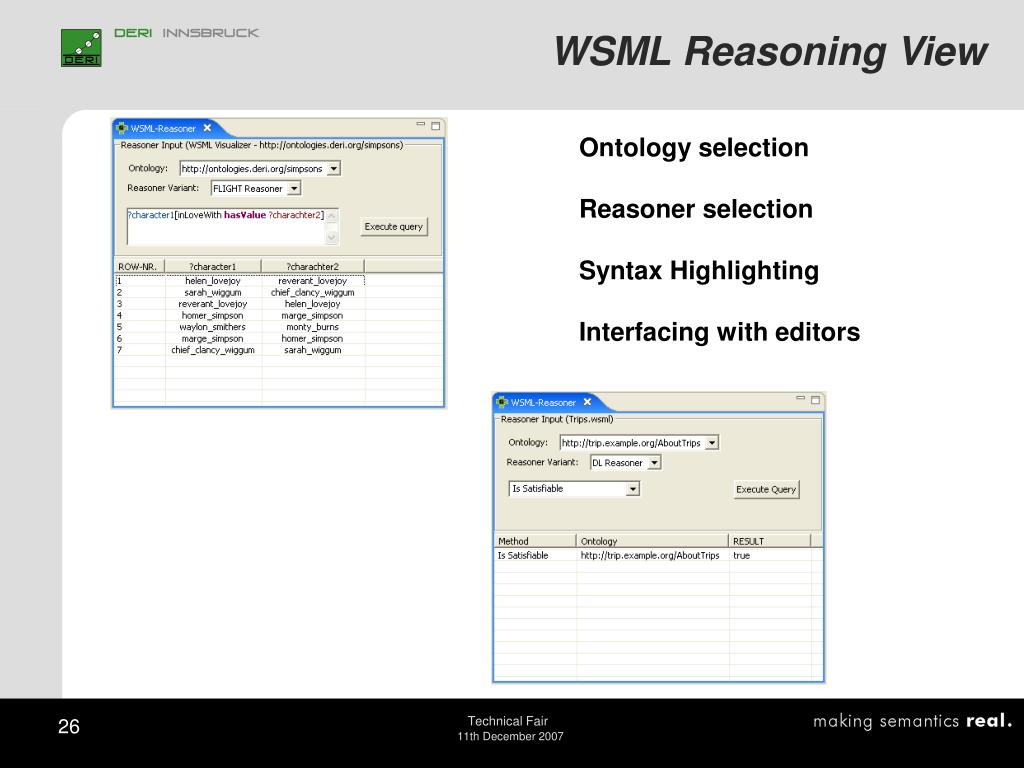Maximize the simpsons reasoner view

click(436, 125)
